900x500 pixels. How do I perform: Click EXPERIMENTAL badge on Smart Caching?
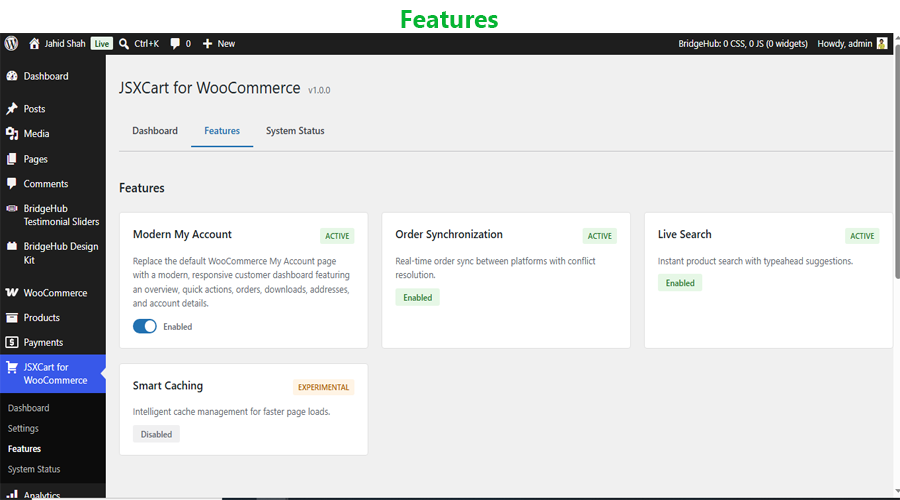[x=323, y=387]
